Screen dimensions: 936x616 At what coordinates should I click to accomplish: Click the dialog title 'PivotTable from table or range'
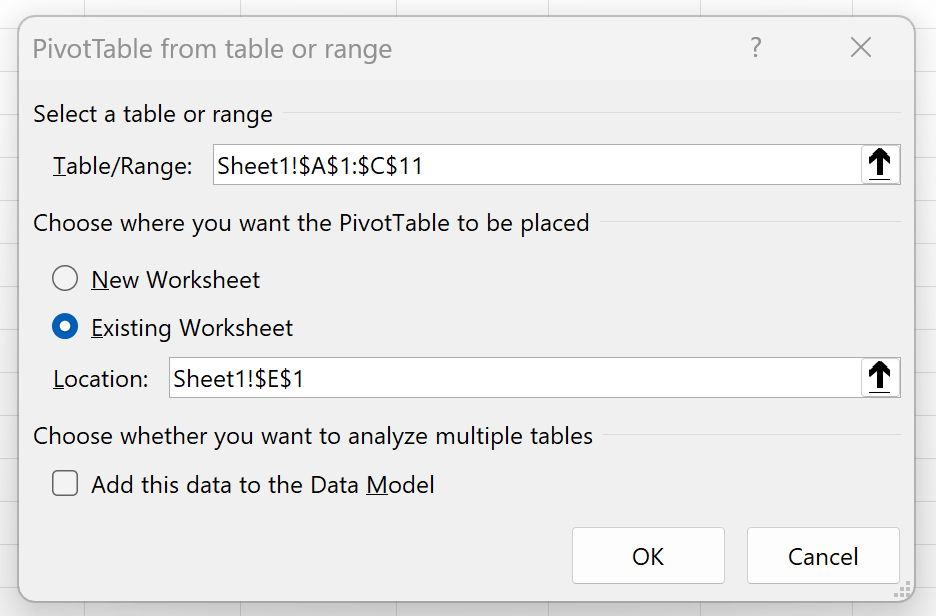click(213, 49)
